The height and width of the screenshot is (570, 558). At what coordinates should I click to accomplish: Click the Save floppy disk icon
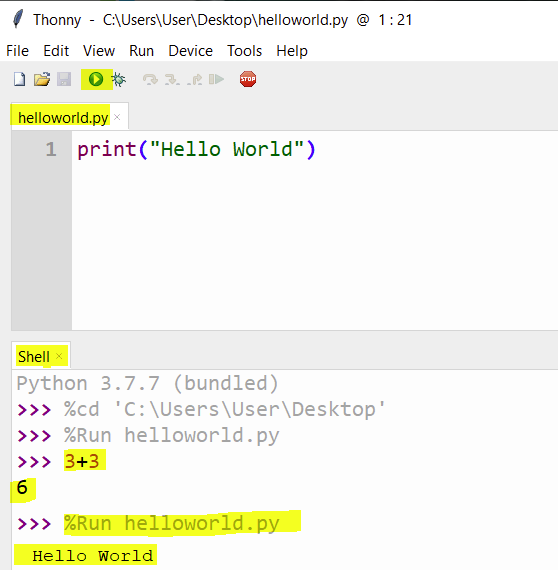point(64,79)
